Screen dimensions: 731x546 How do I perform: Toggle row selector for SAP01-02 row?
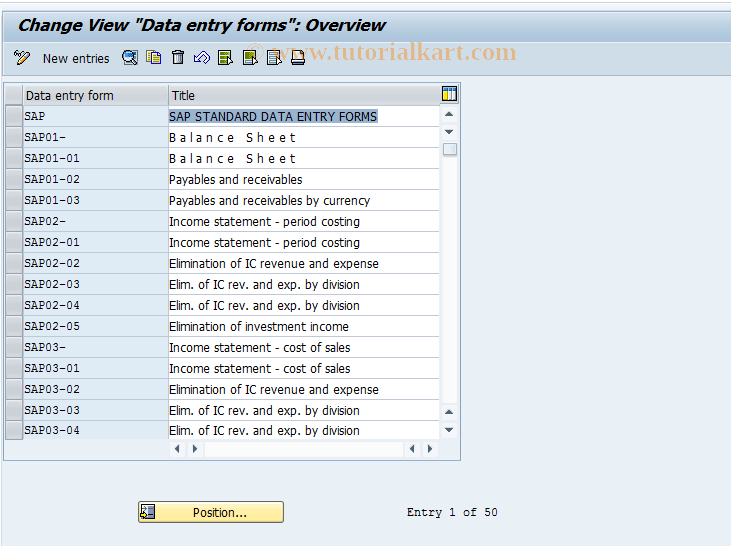coord(14,179)
